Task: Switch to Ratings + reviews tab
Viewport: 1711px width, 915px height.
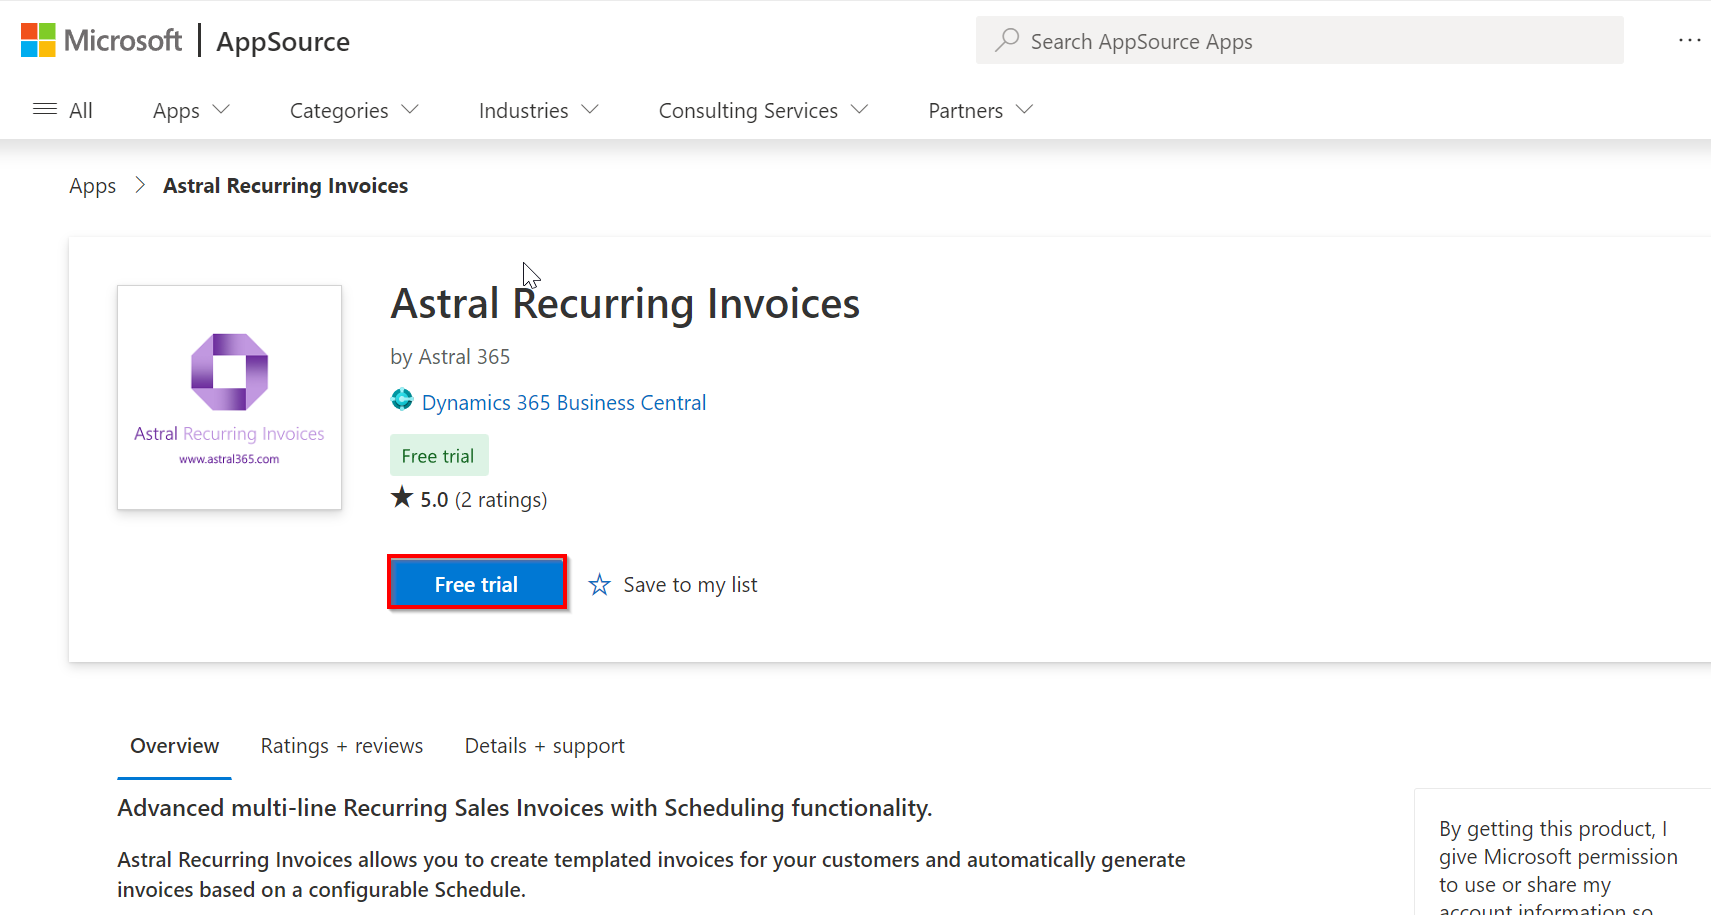Action: (x=341, y=746)
